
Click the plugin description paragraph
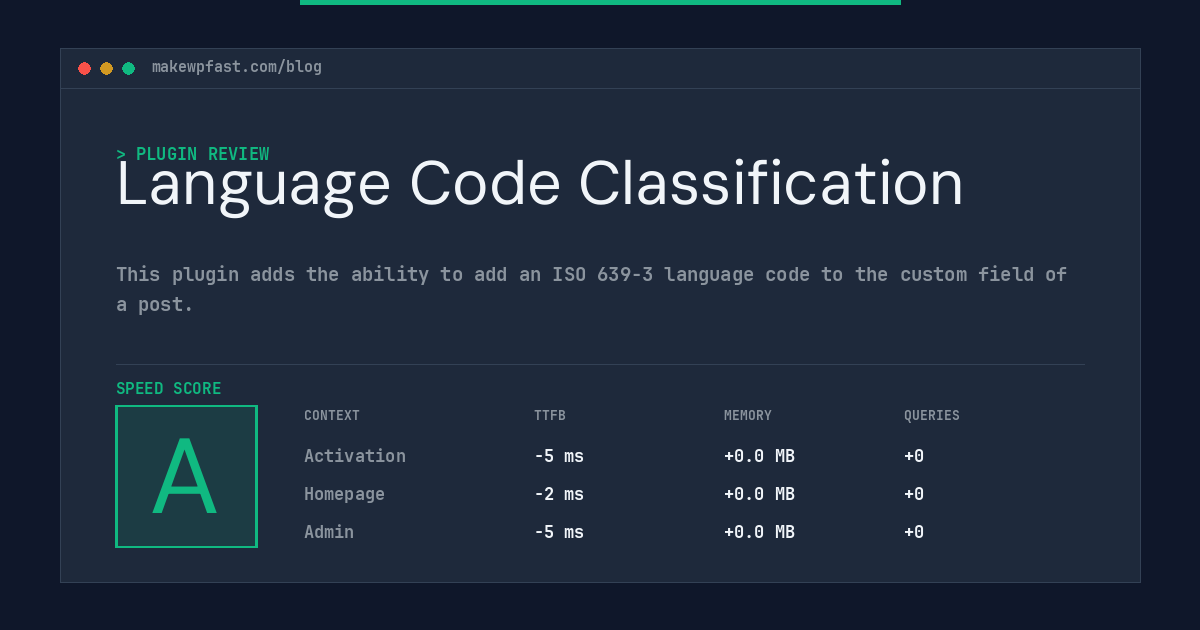point(592,289)
